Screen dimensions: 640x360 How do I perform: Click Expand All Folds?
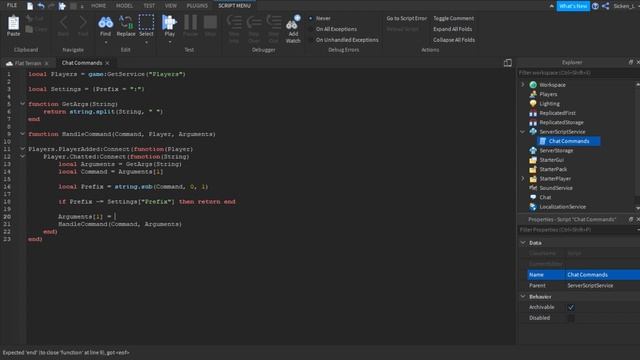[x=452, y=29]
